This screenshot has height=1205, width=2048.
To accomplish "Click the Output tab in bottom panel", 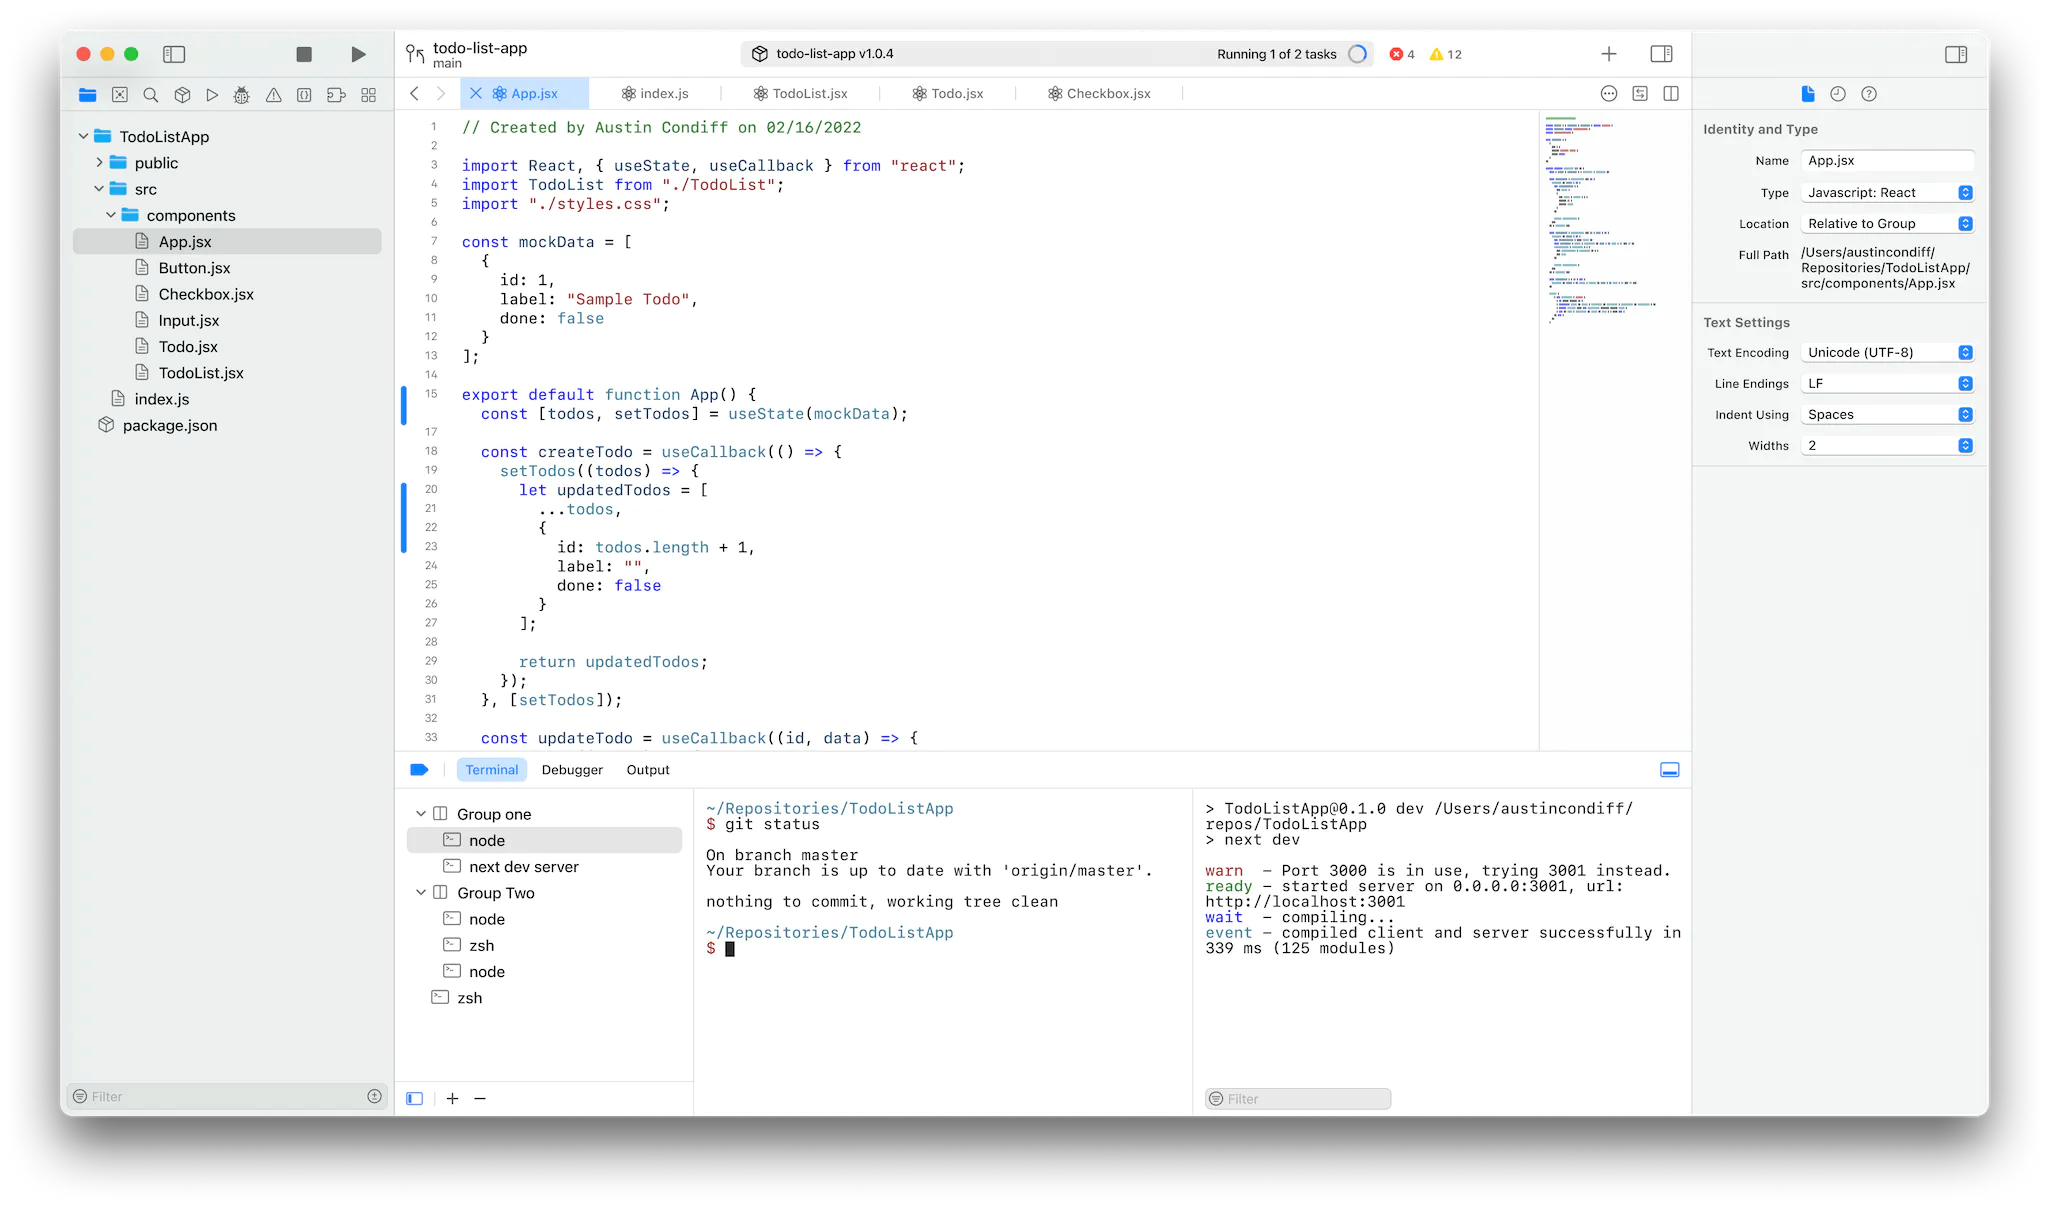I will [x=647, y=769].
